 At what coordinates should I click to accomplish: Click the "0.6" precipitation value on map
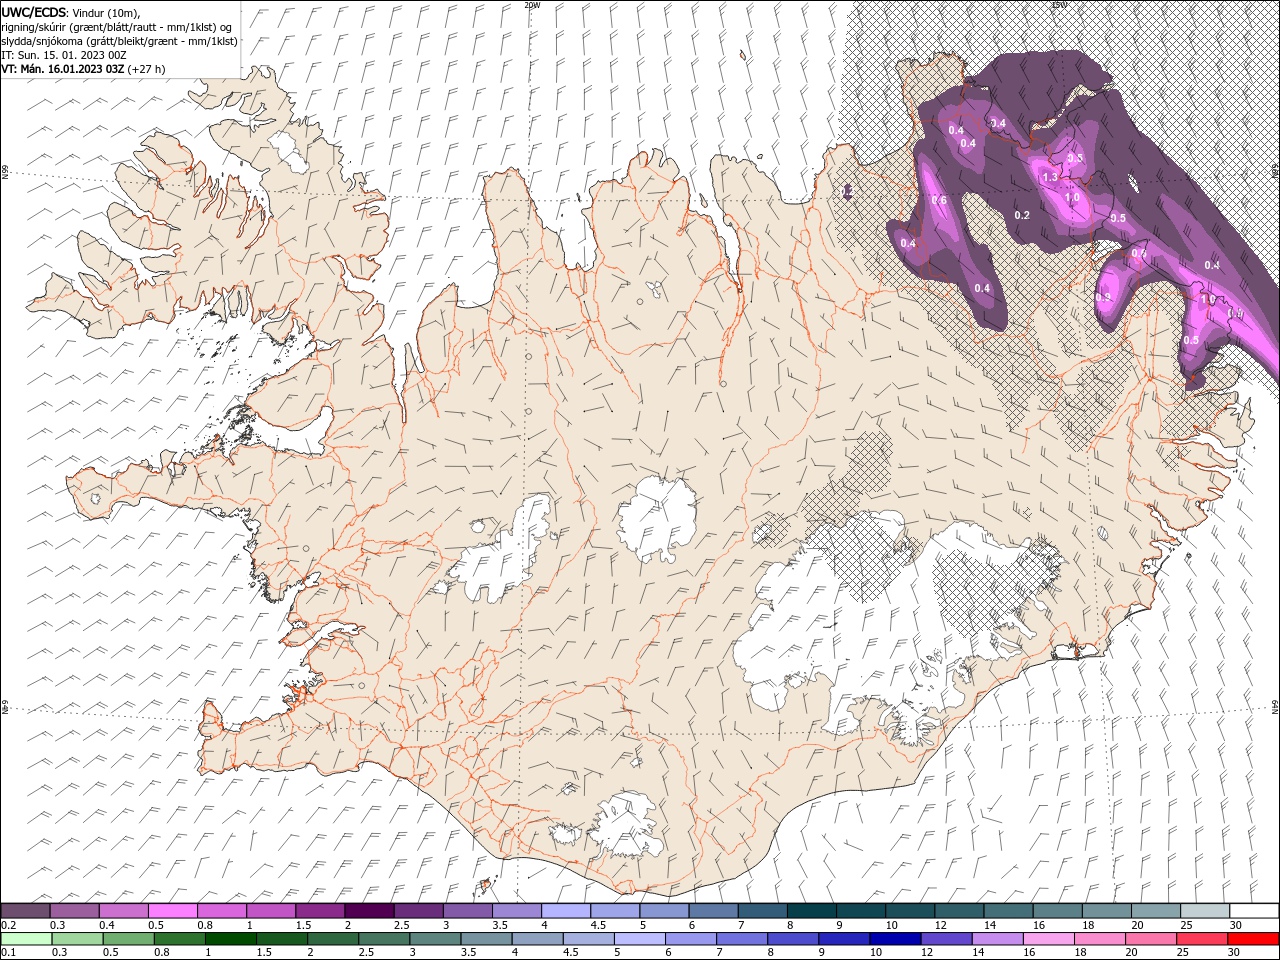tap(939, 200)
